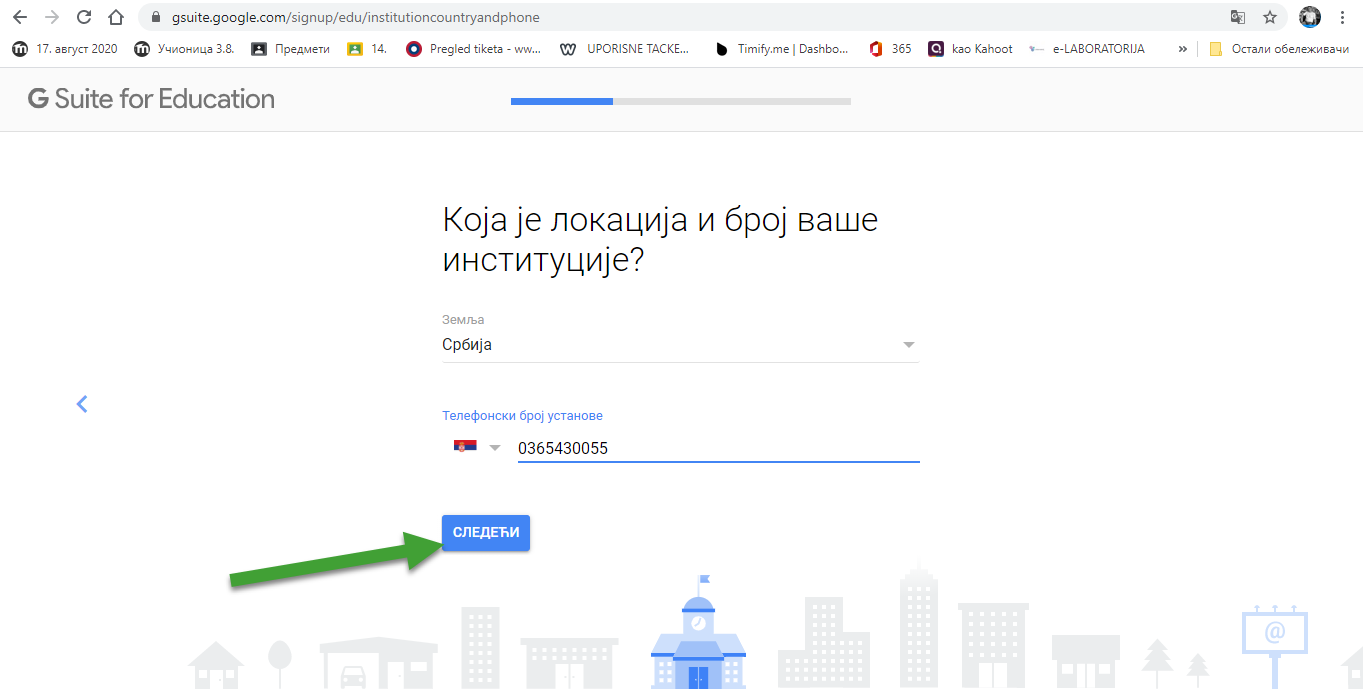1363x691 pixels.
Task: Go back using blue left chevron
Action: click(82, 404)
